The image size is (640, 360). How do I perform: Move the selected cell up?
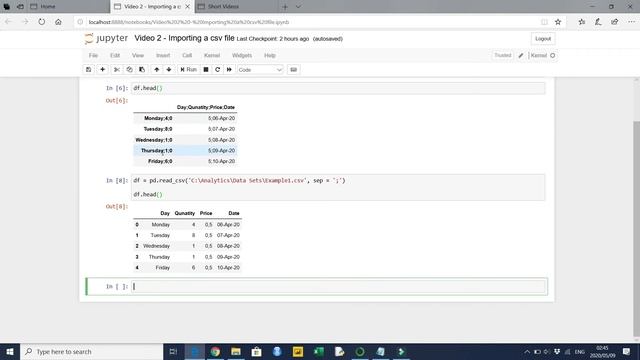coord(156,70)
